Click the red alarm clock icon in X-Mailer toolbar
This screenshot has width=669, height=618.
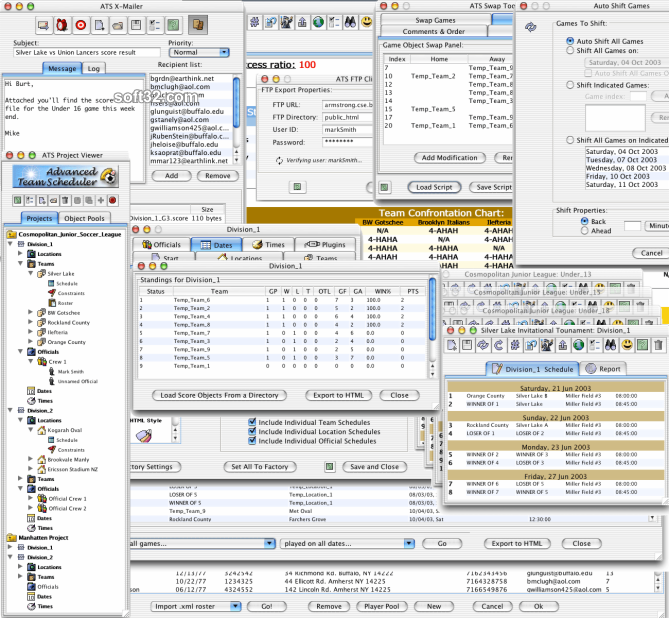coord(62,25)
